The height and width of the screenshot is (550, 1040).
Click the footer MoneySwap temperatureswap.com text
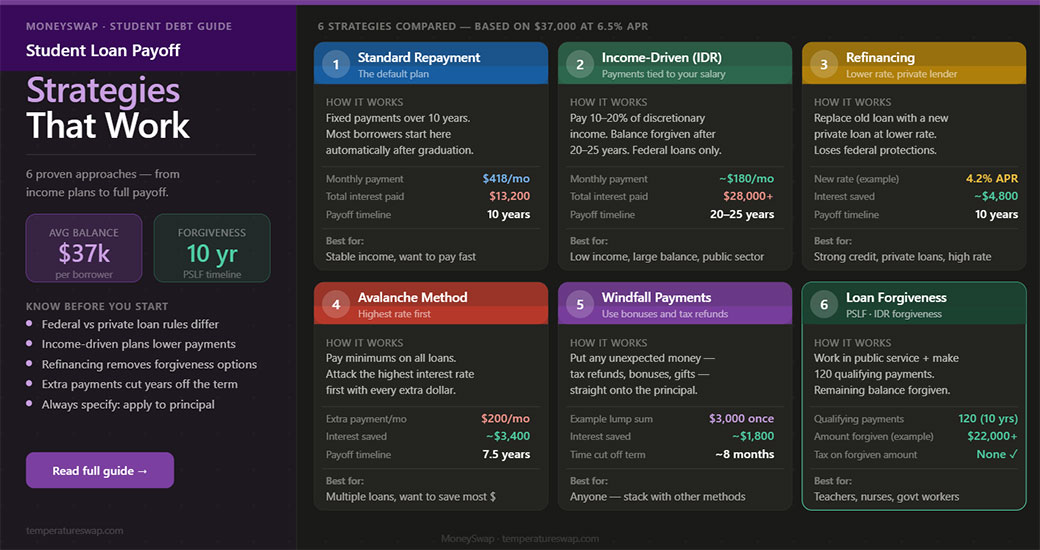(520, 539)
